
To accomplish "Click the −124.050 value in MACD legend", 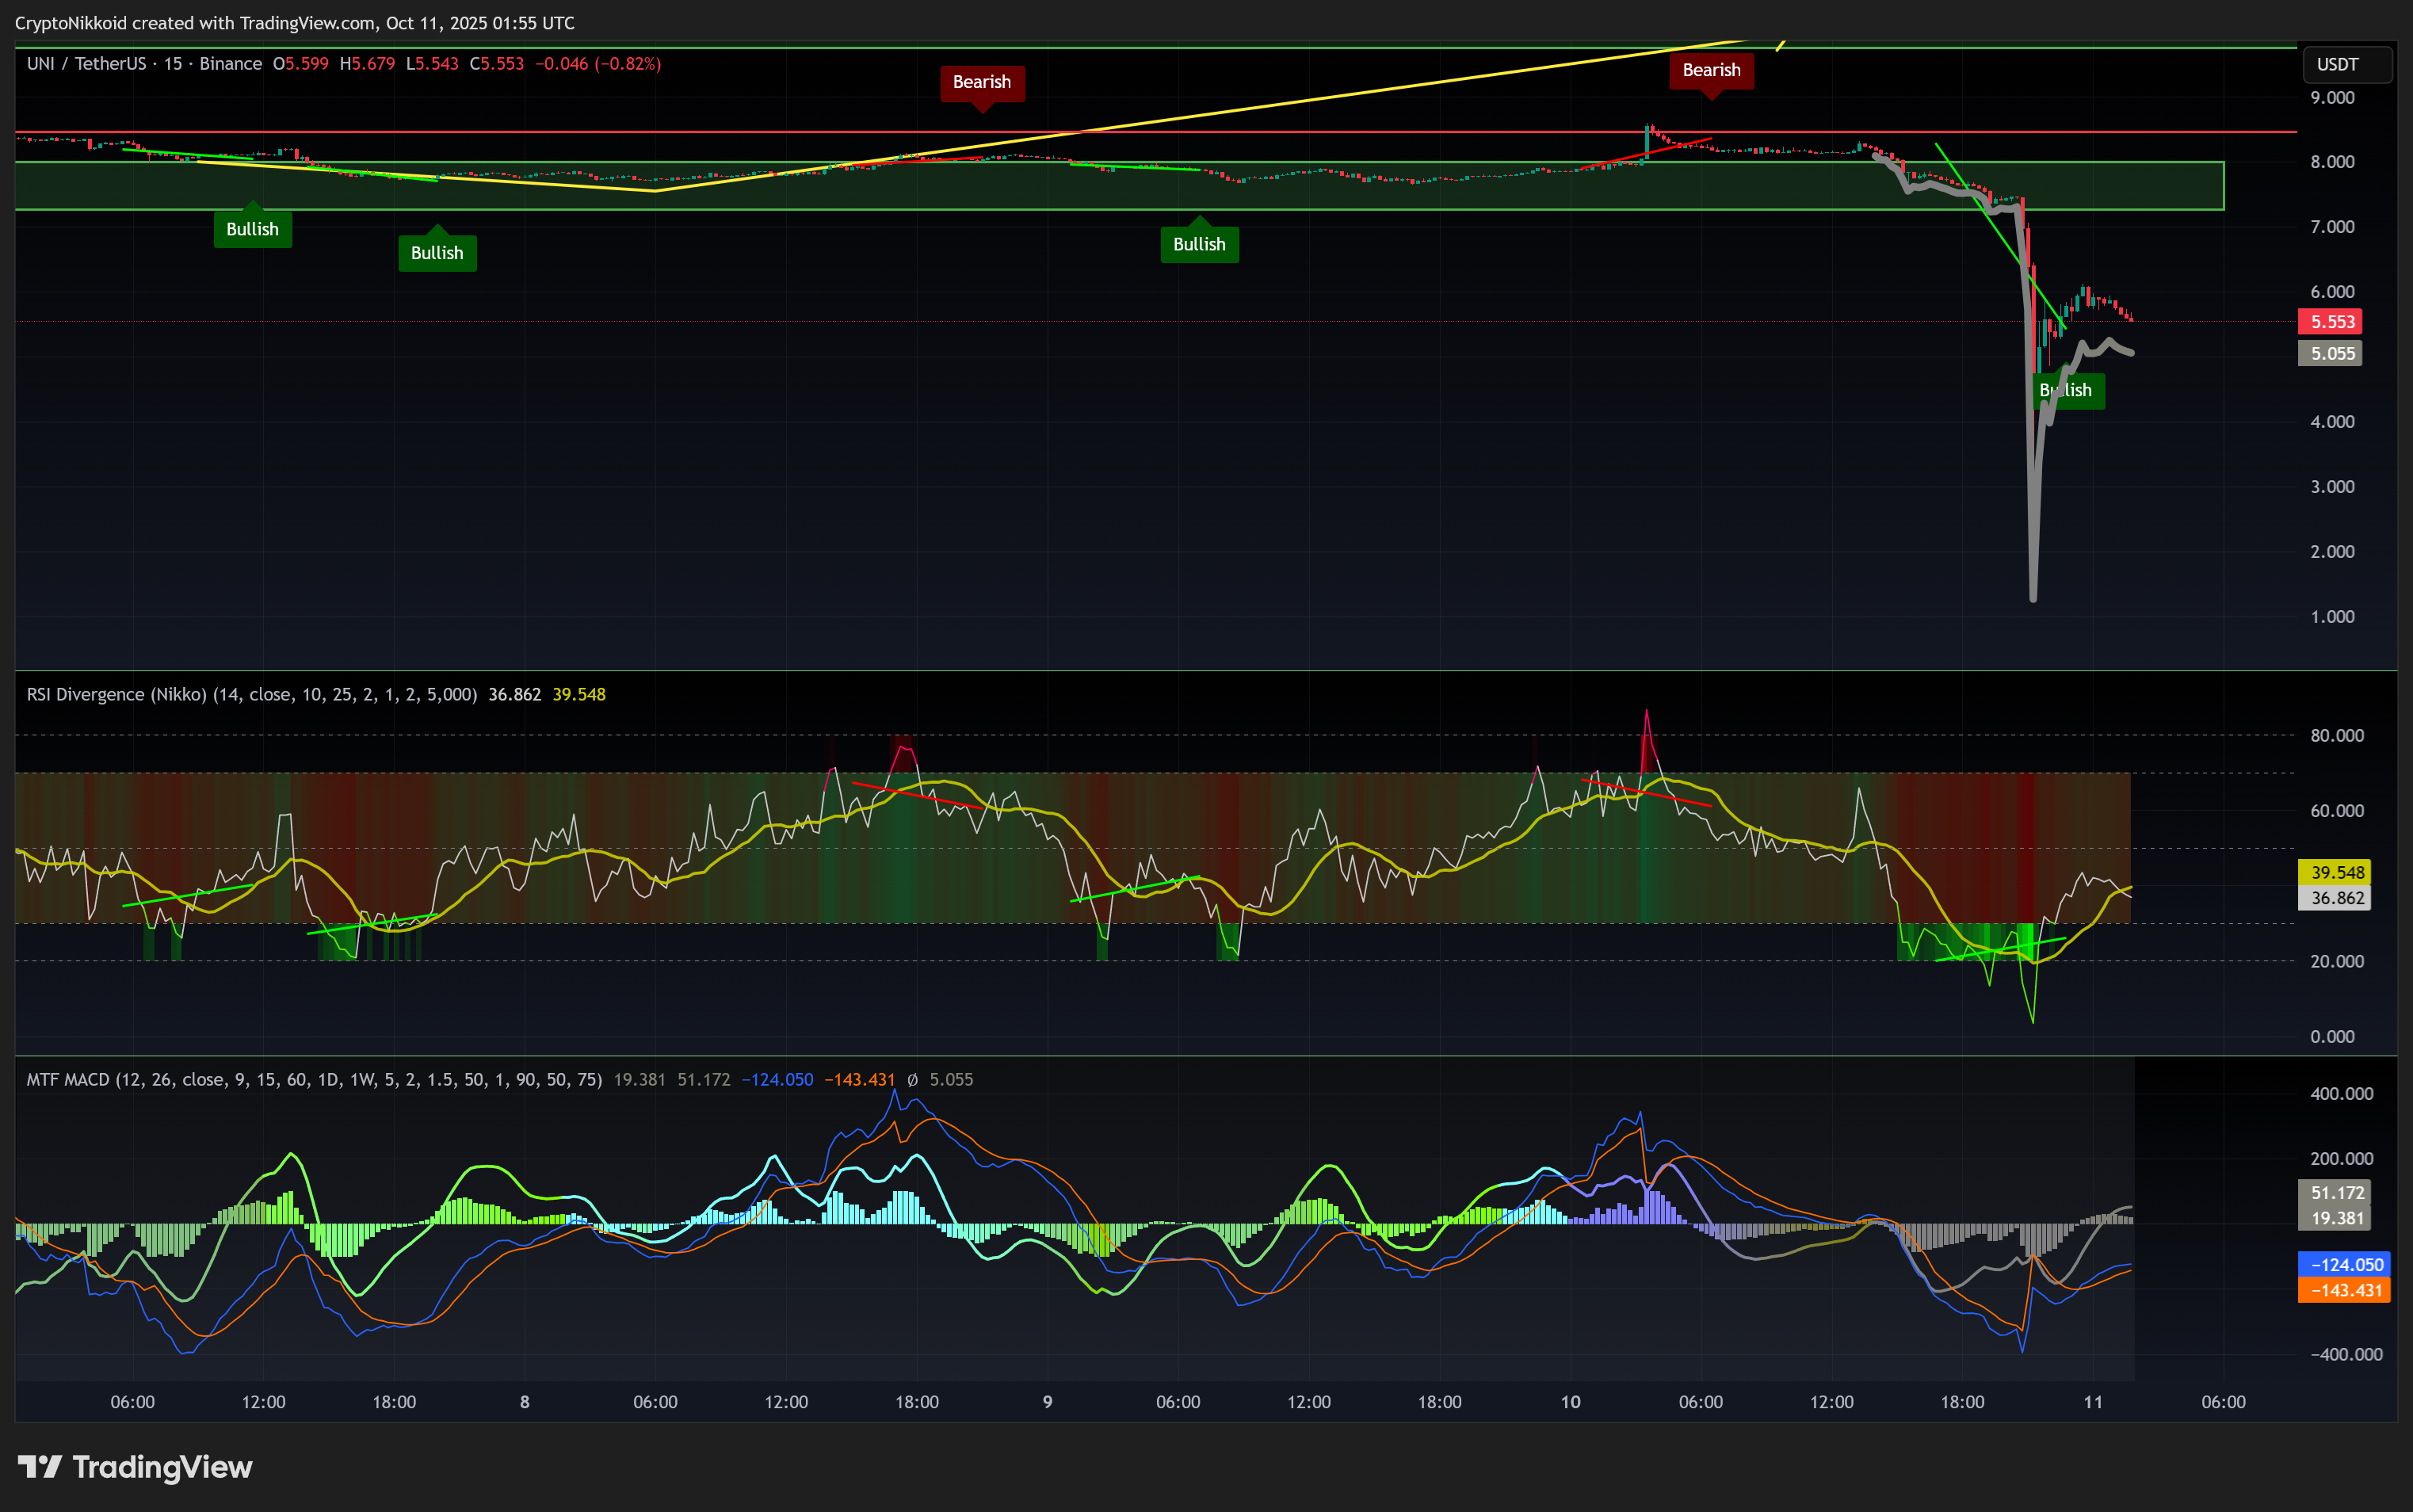I will 777,1079.
